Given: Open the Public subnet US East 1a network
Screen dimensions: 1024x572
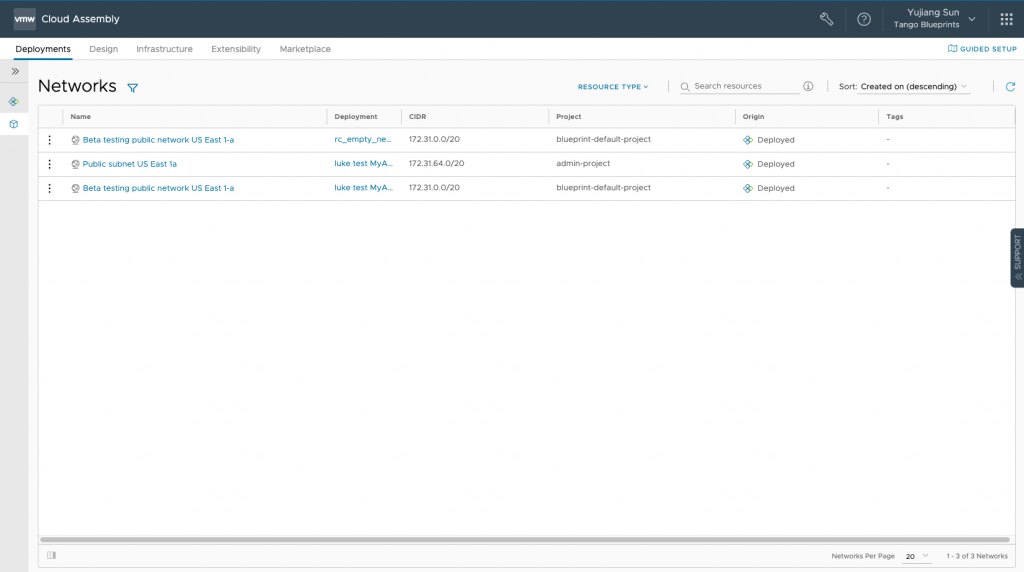Looking at the screenshot, I should pos(129,164).
